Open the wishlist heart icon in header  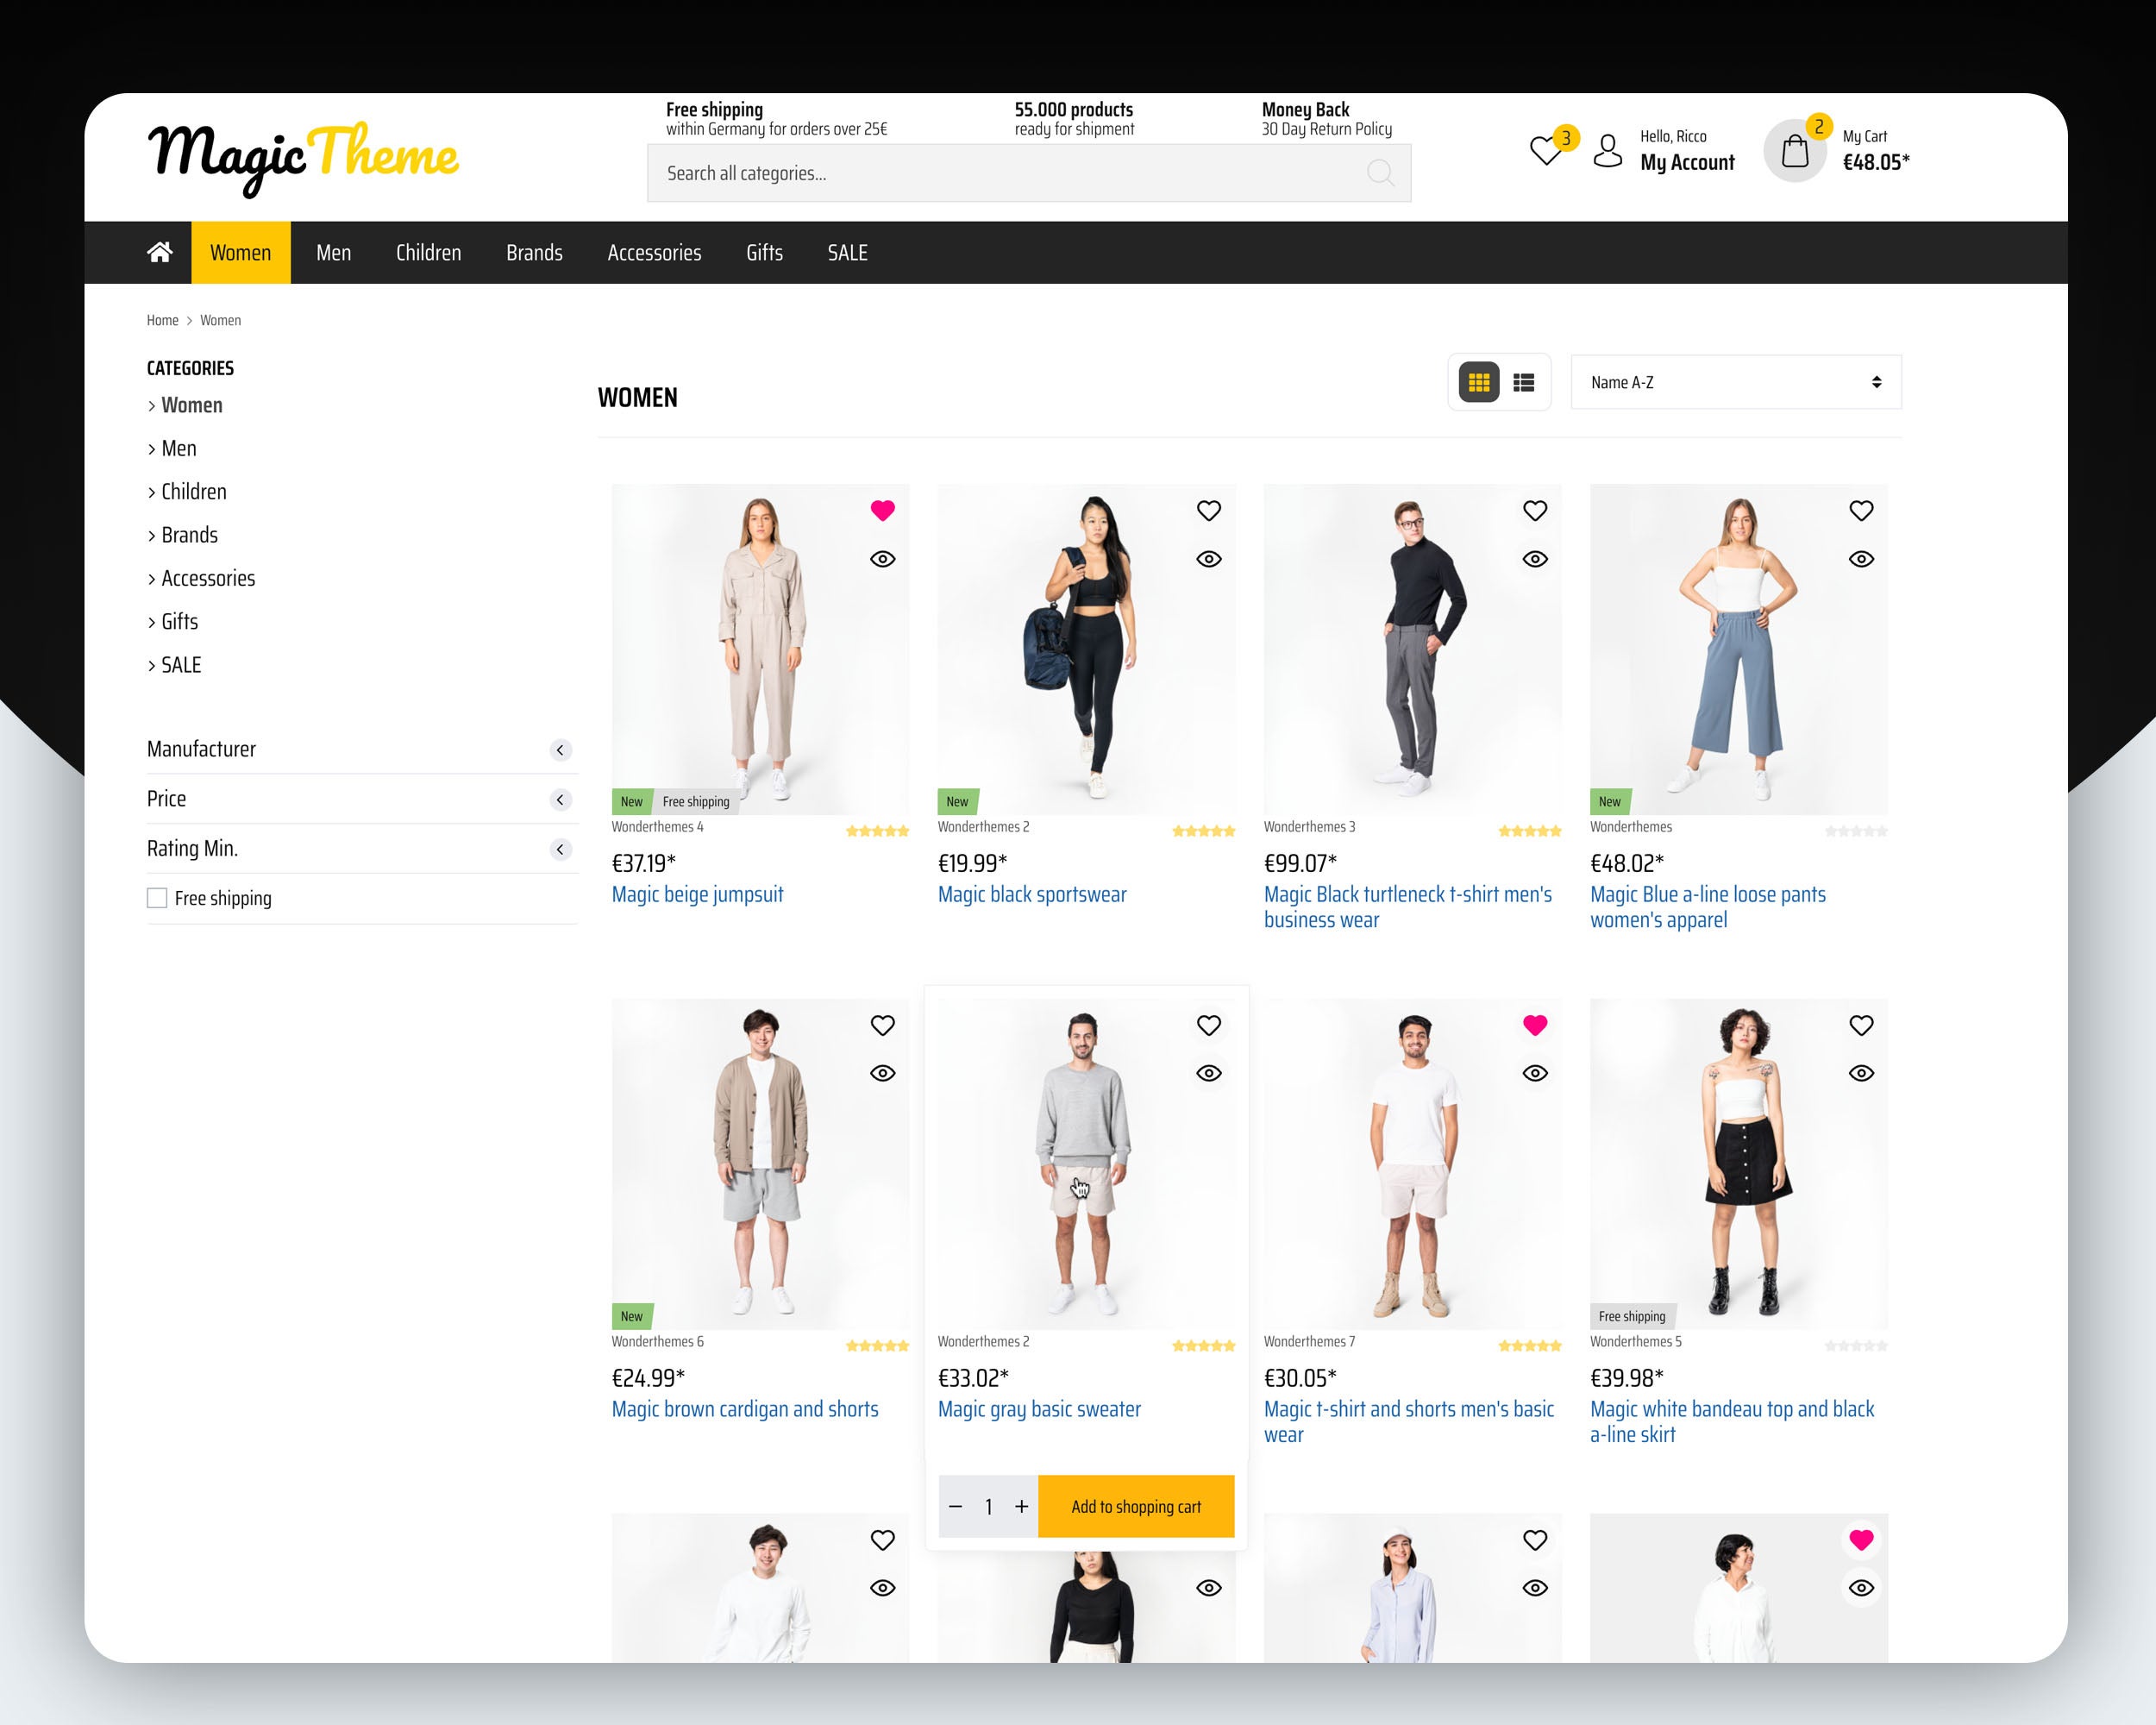pos(1546,151)
